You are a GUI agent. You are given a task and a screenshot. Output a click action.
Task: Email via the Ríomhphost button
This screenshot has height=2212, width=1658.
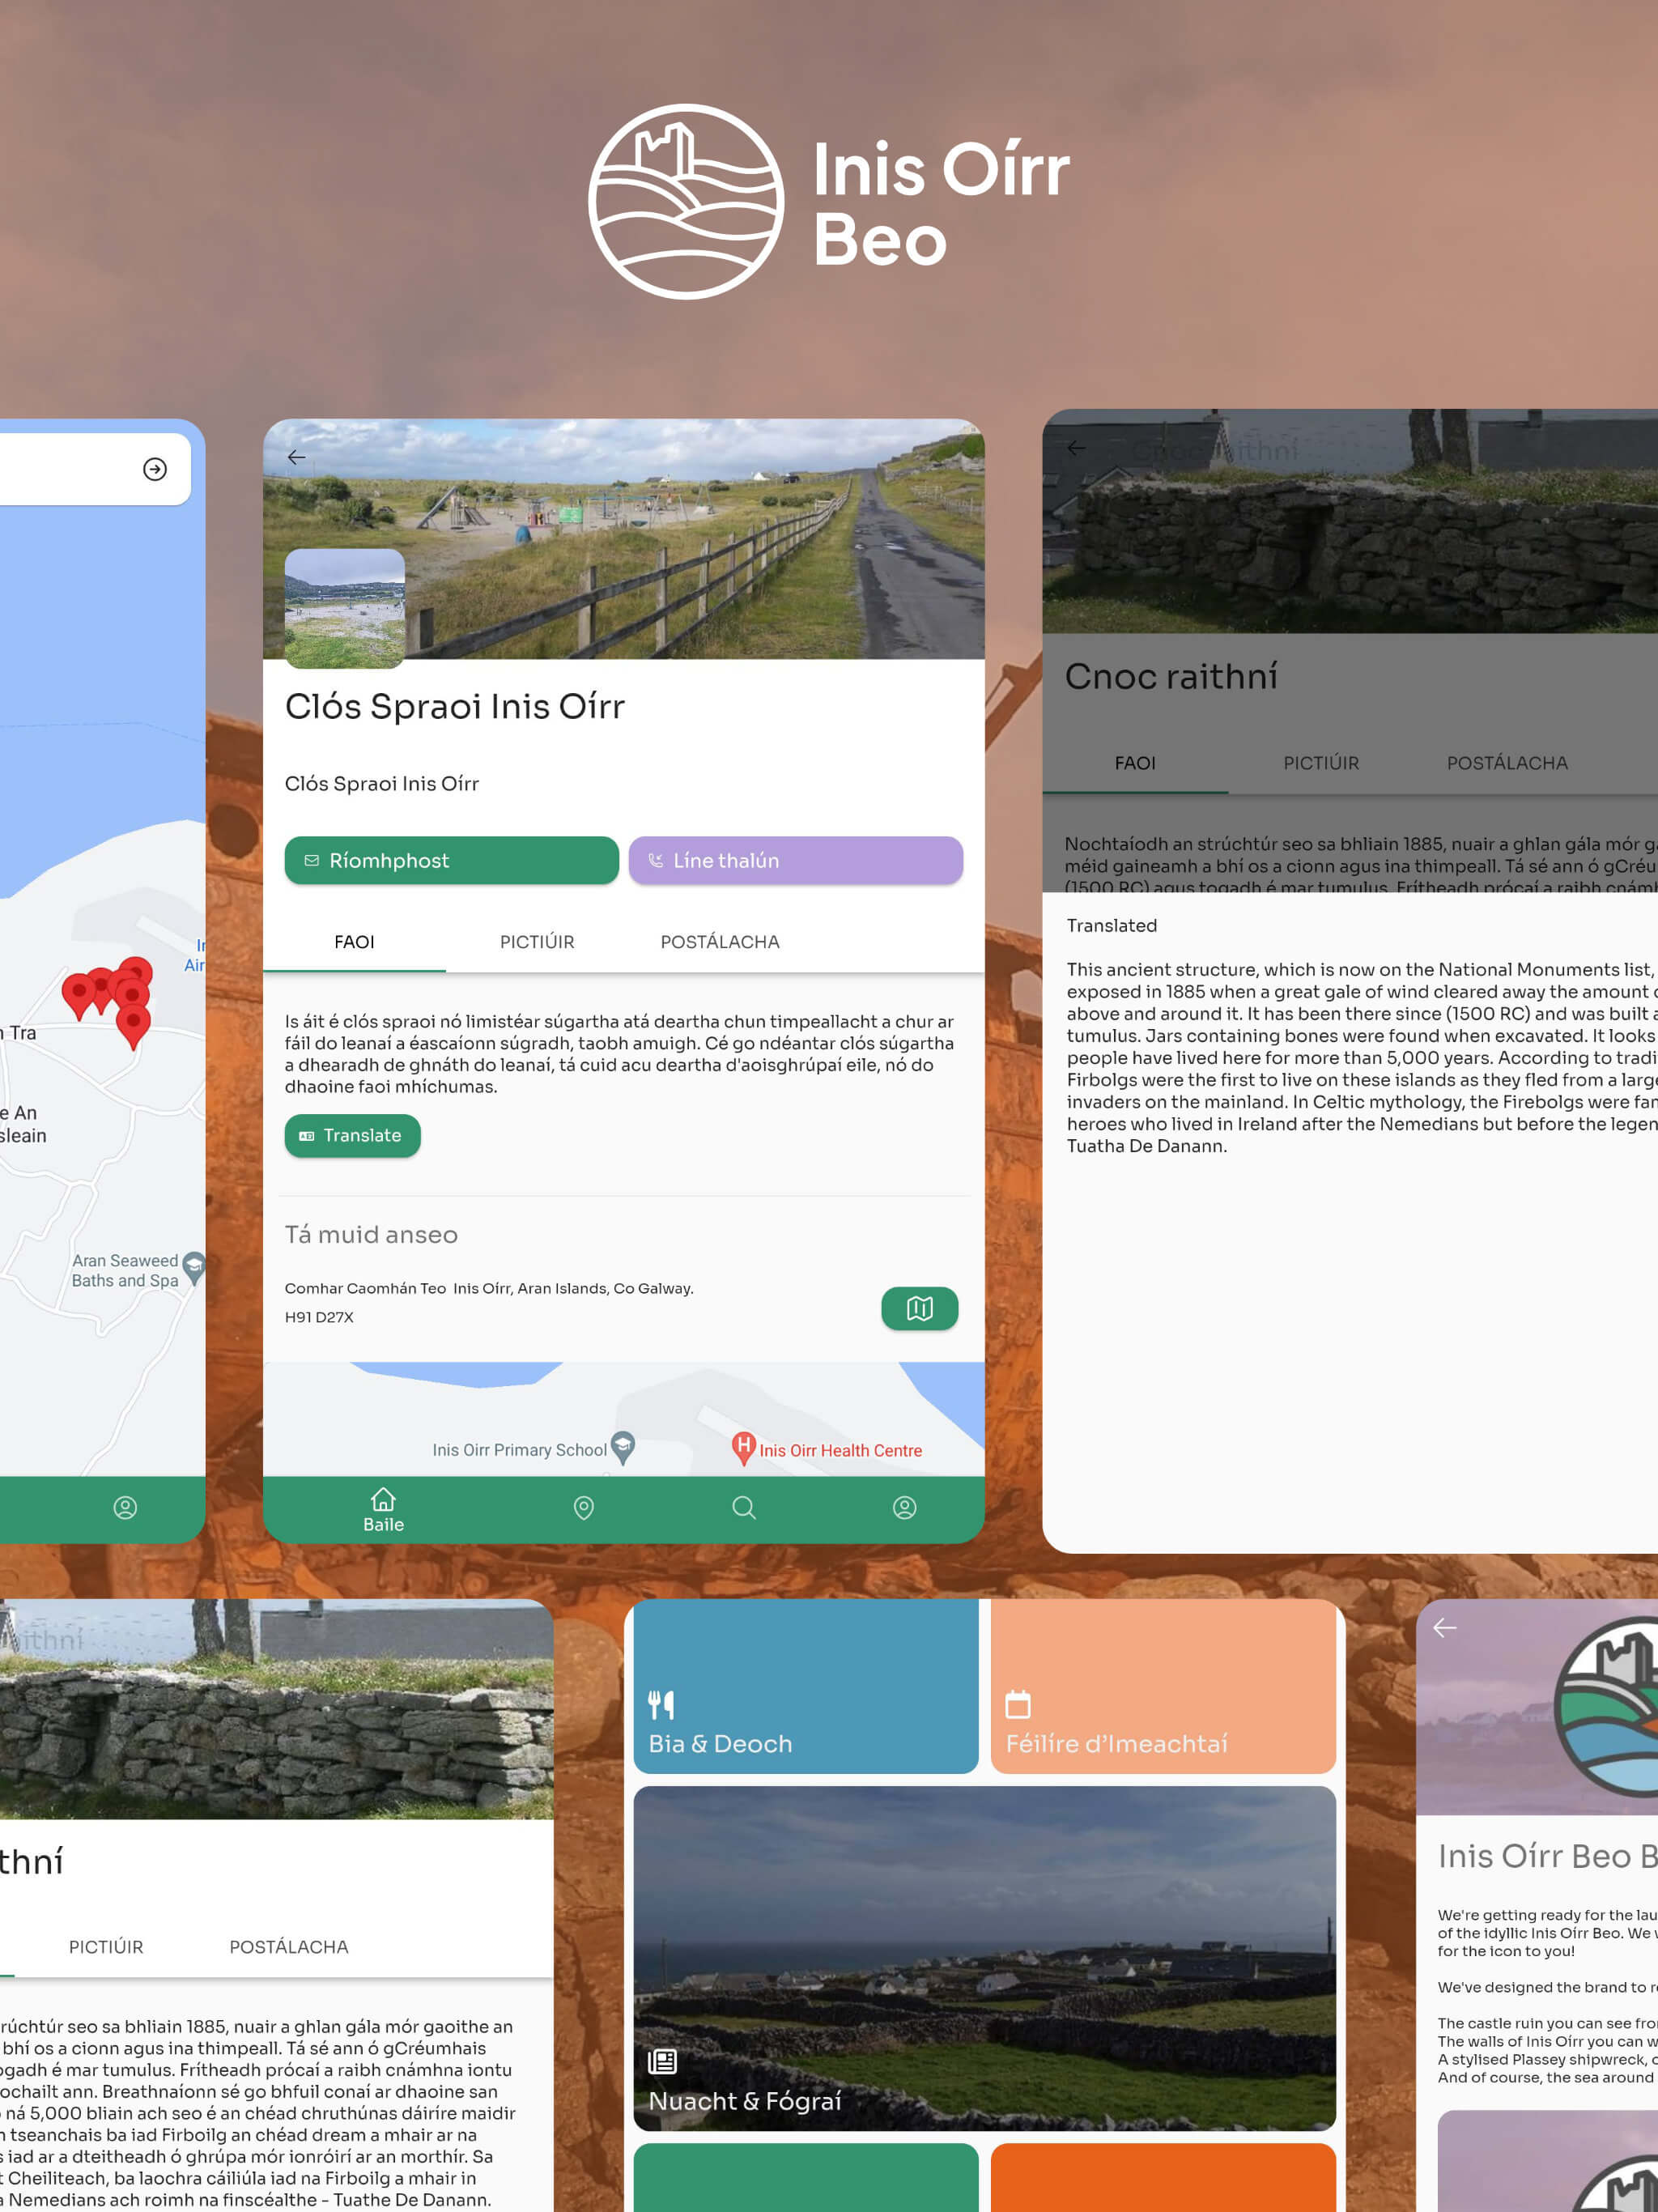tap(451, 860)
